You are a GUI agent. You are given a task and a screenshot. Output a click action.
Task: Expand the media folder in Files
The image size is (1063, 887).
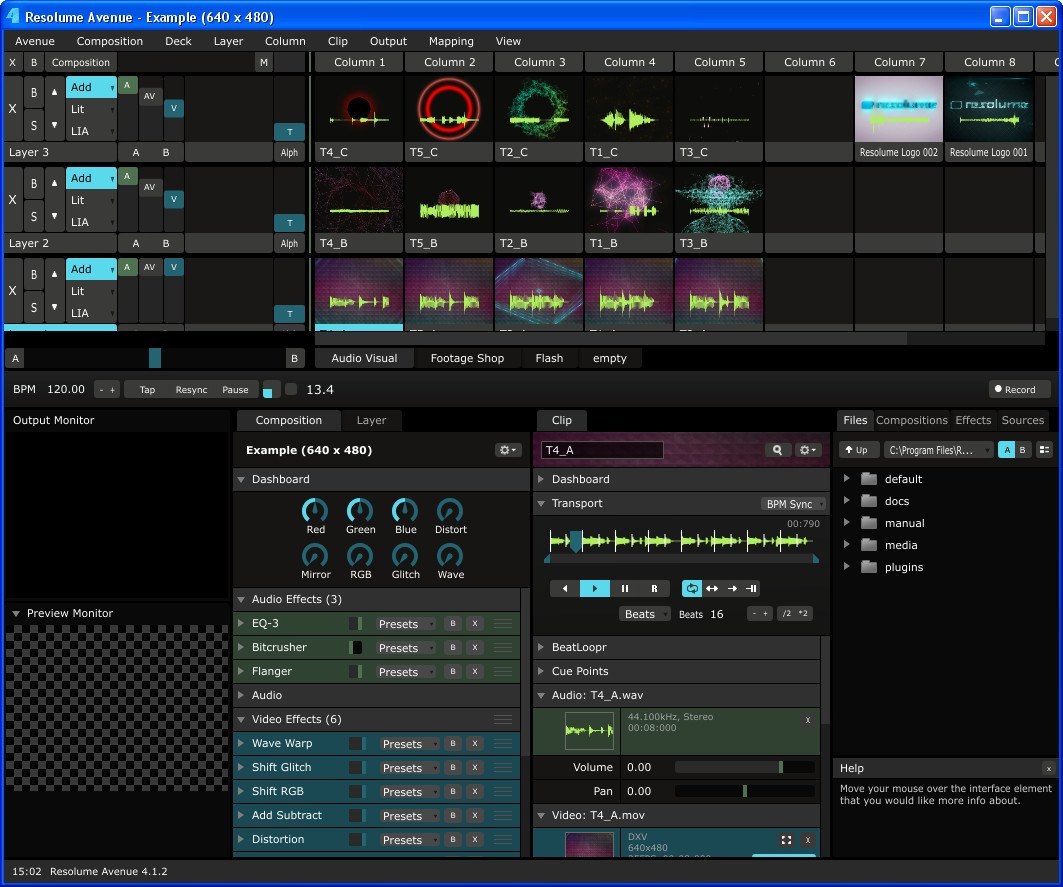[847, 545]
